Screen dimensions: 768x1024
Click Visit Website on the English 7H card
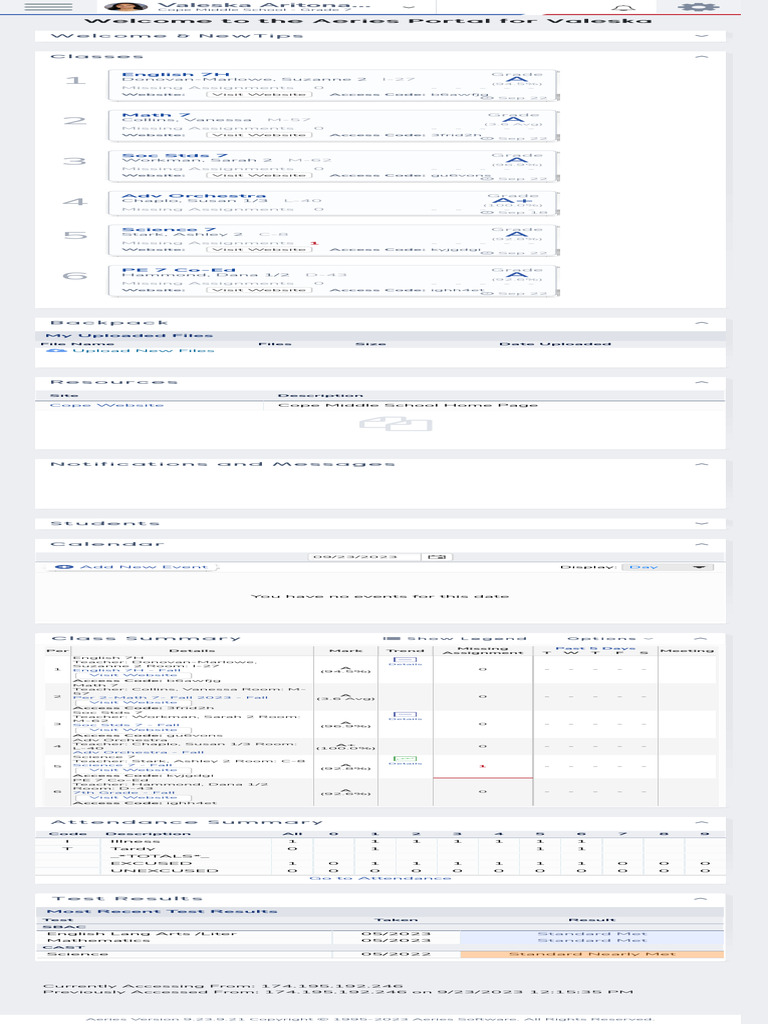(259, 95)
